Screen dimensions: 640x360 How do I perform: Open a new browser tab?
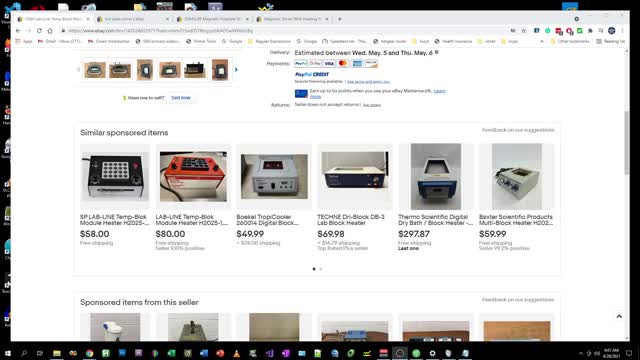(340, 19)
